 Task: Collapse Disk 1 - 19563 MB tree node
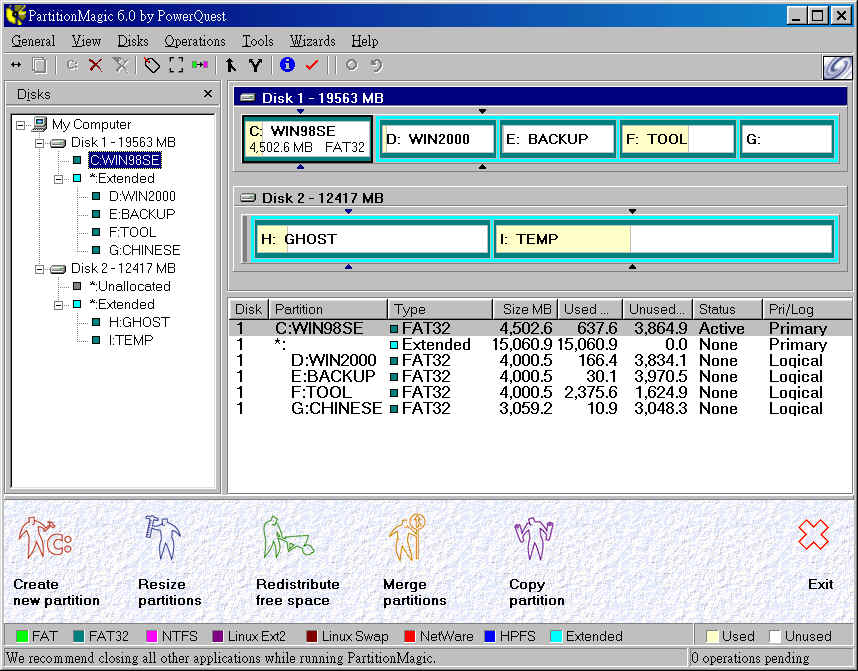39,143
